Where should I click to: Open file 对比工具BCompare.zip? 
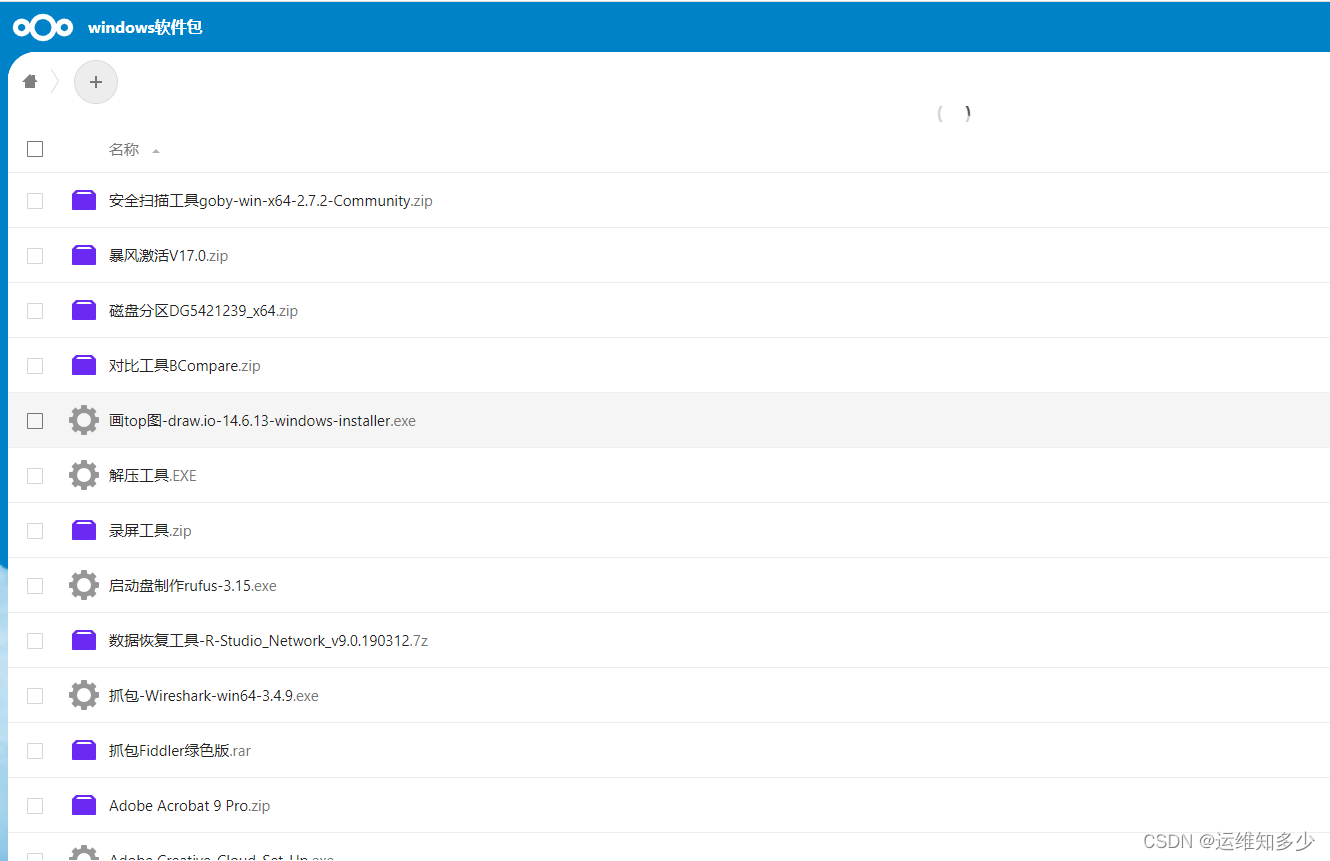tap(185, 365)
